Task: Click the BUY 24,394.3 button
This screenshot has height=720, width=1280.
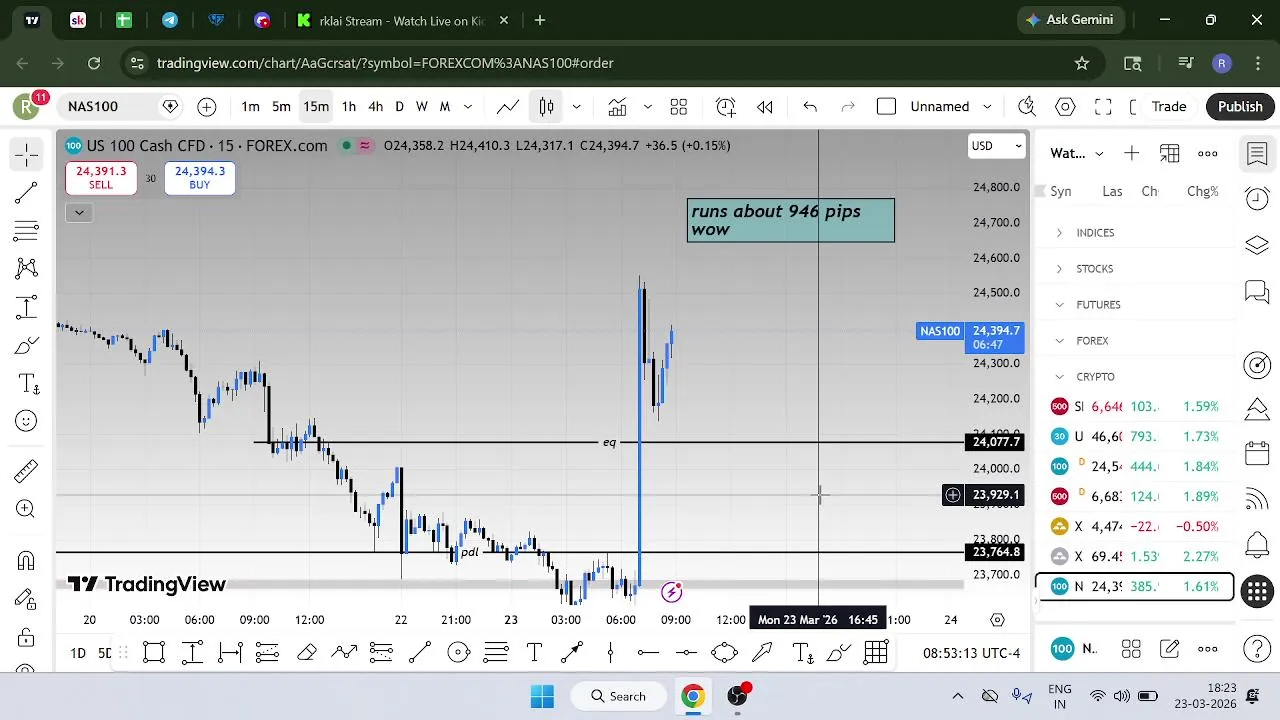Action: pos(200,178)
